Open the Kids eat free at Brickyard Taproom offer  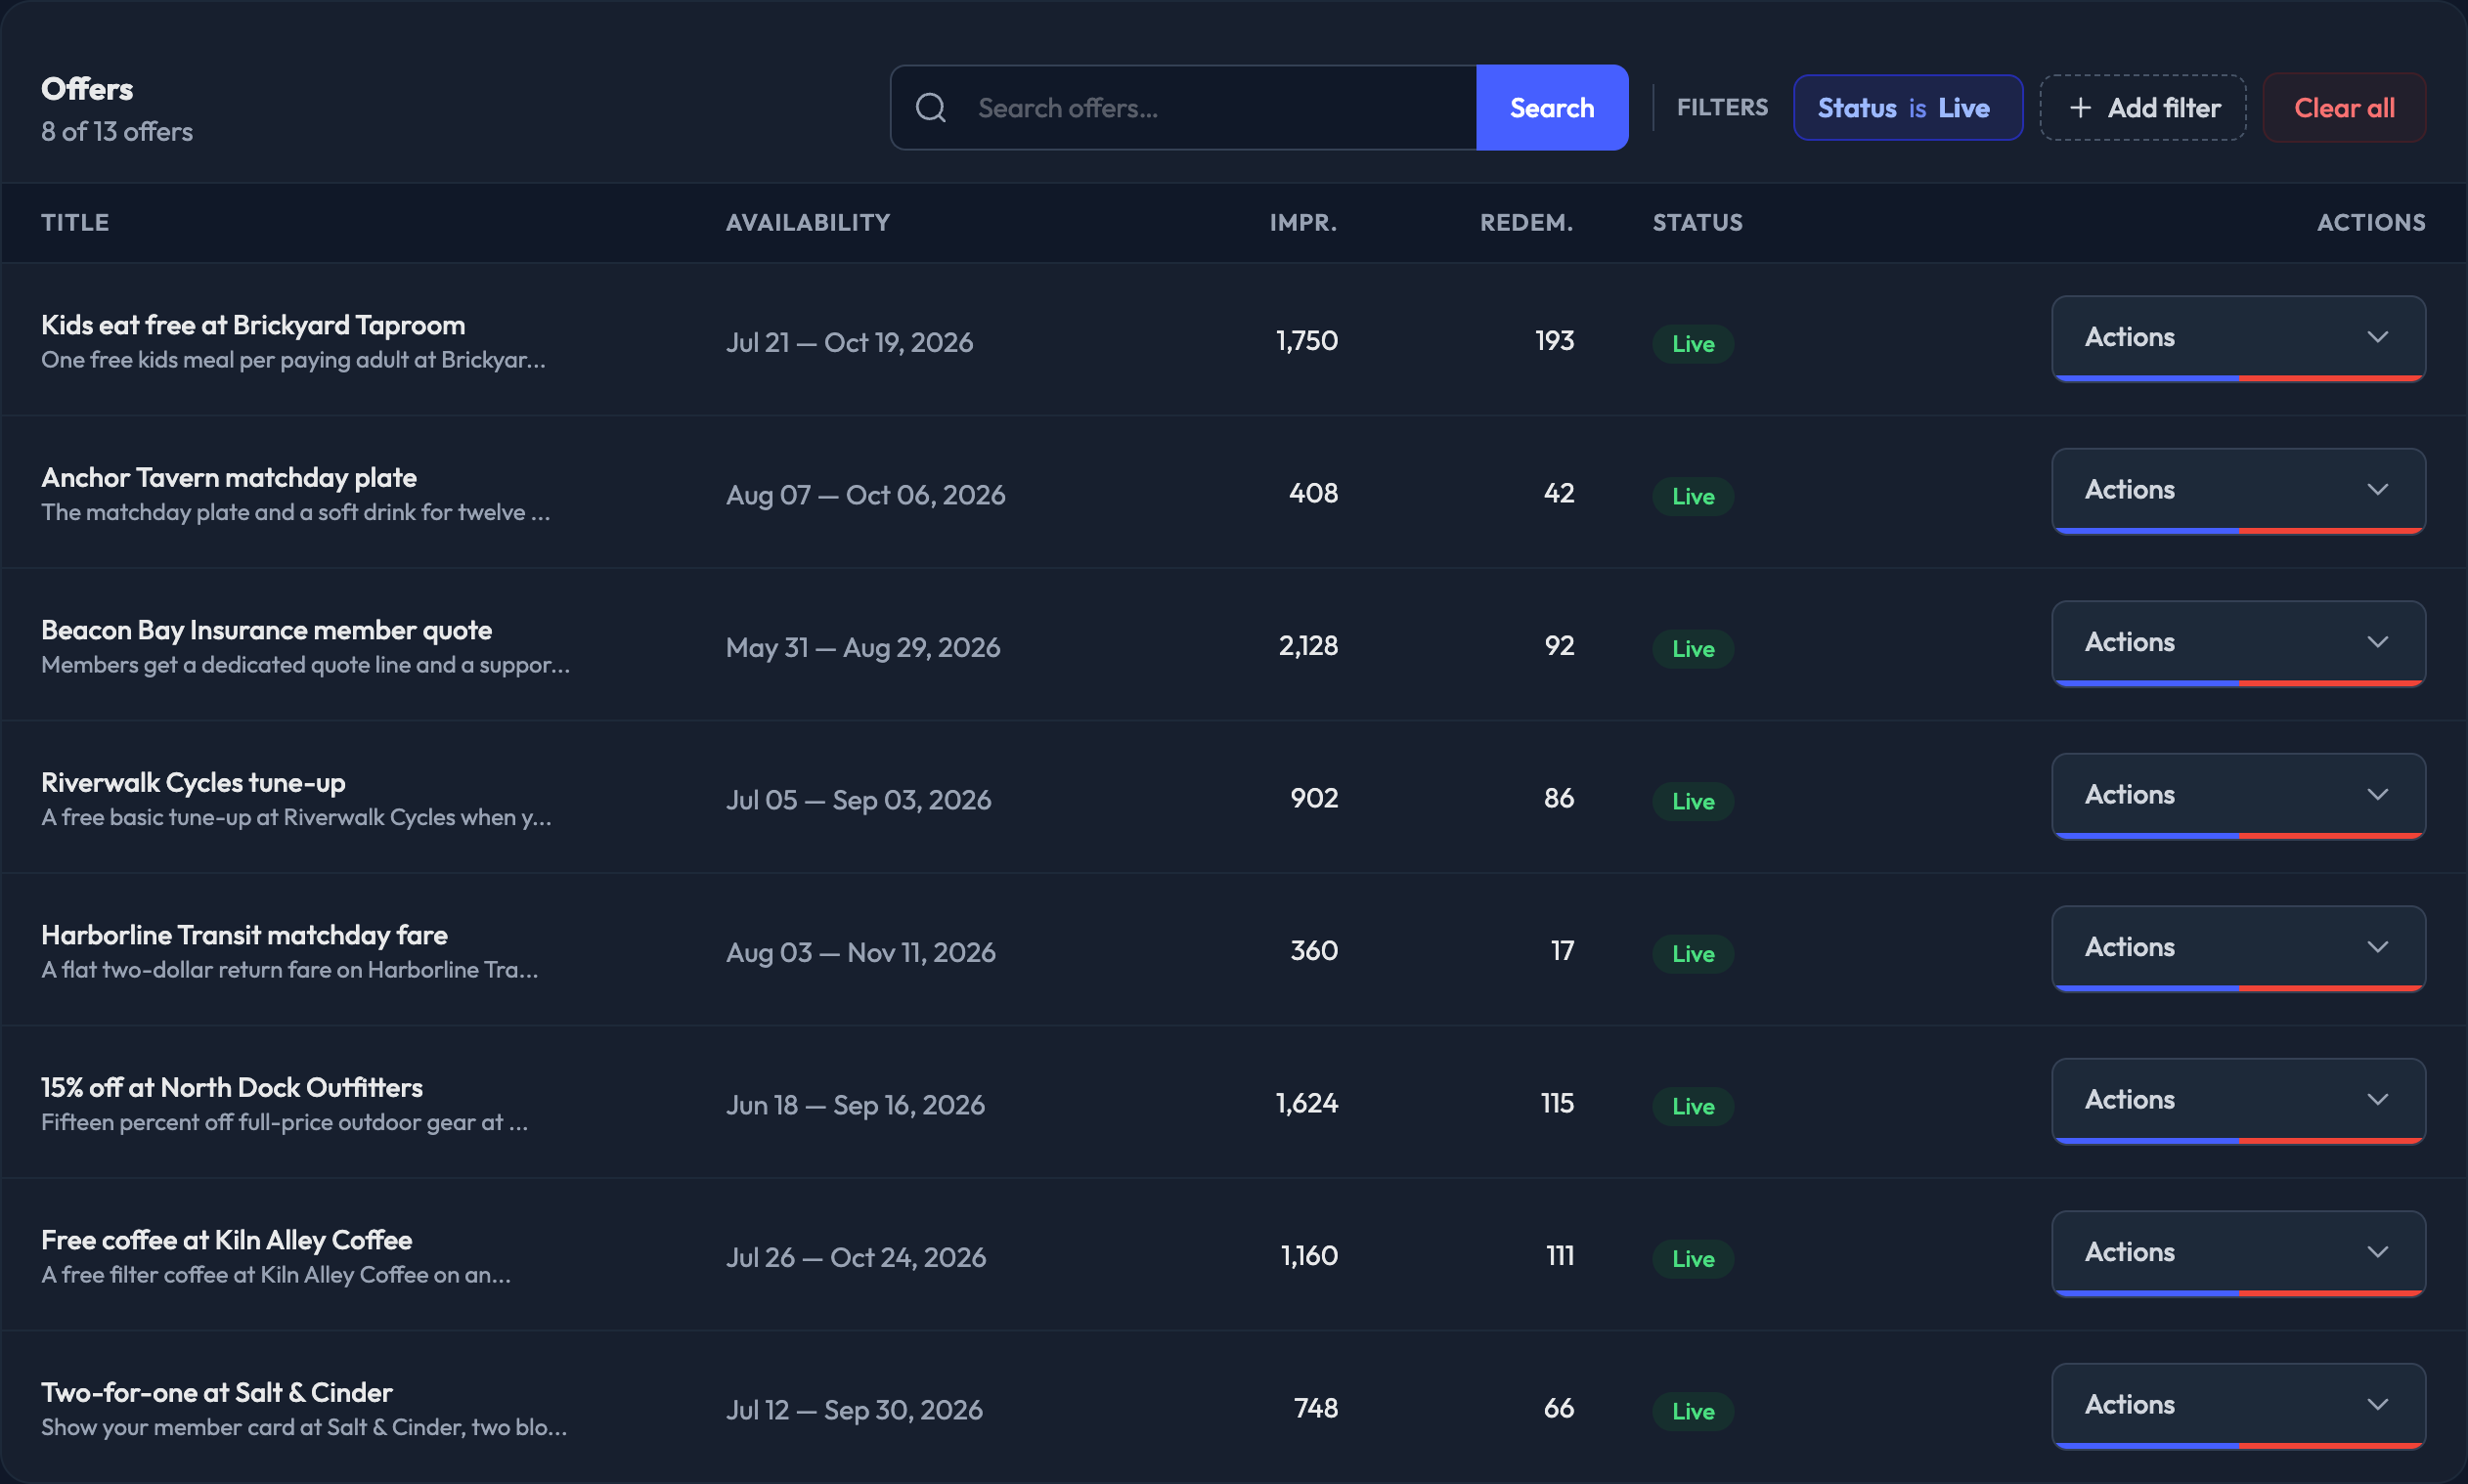pos(253,325)
